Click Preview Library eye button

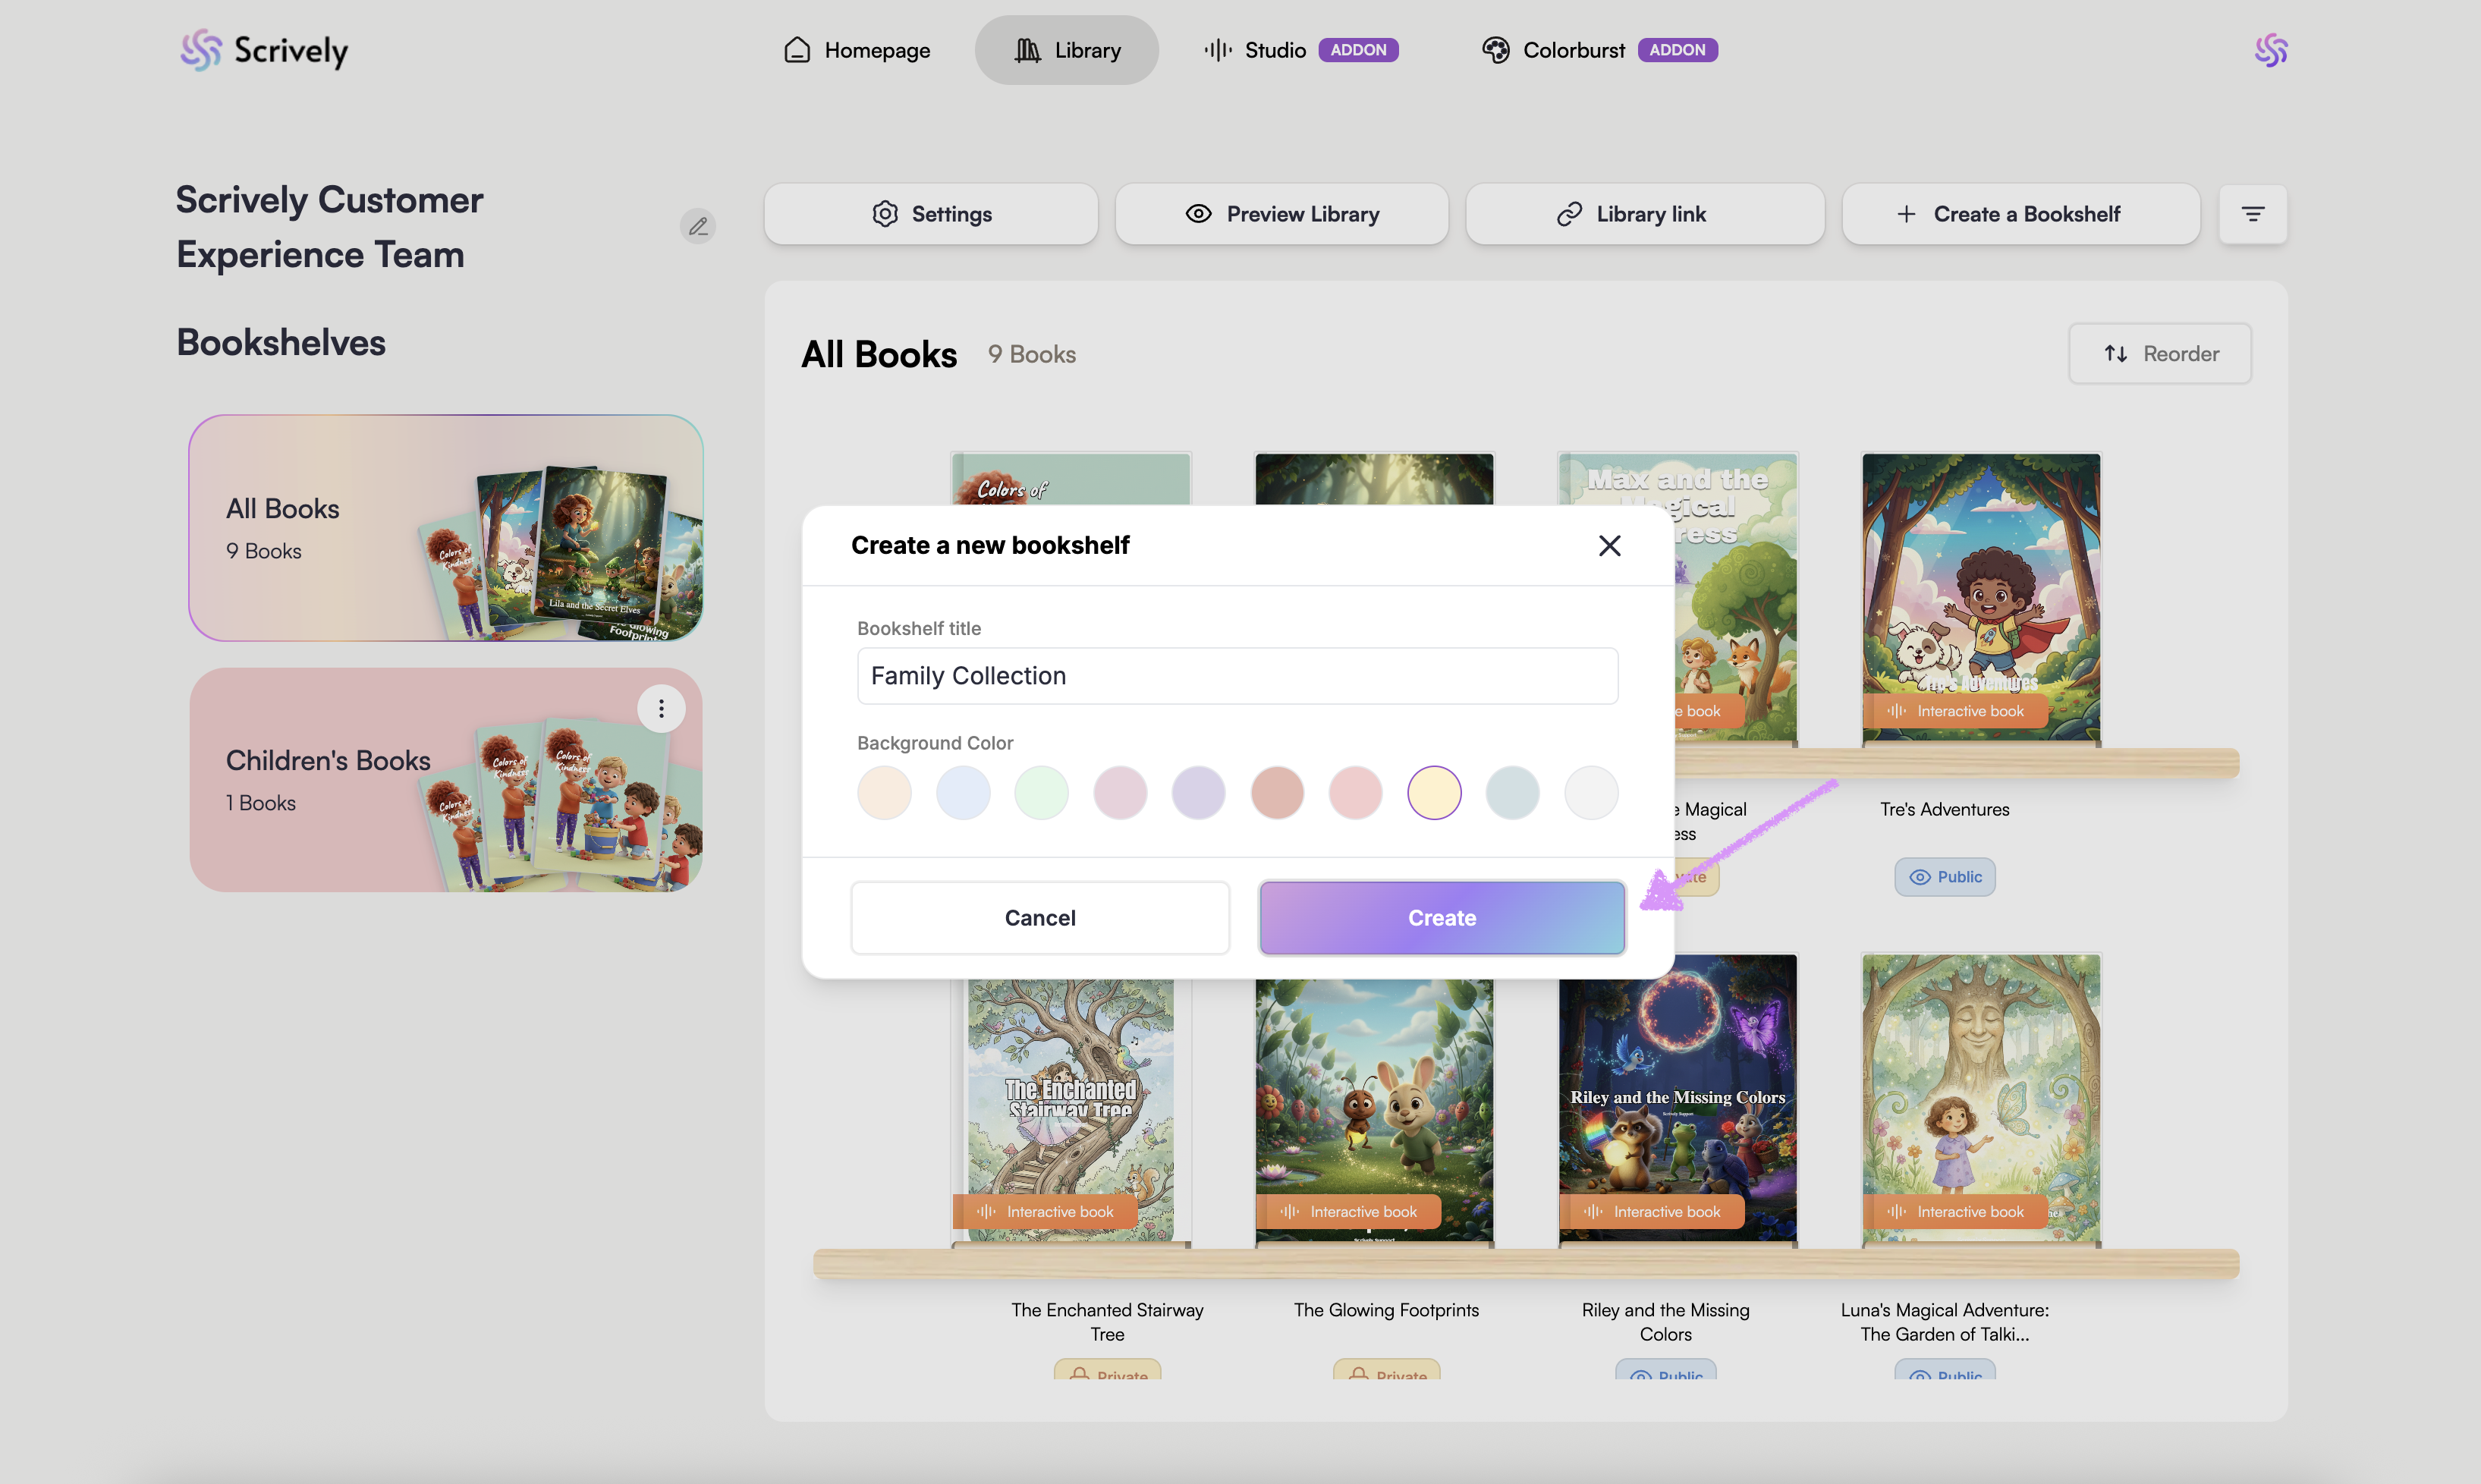[x=1282, y=214]
